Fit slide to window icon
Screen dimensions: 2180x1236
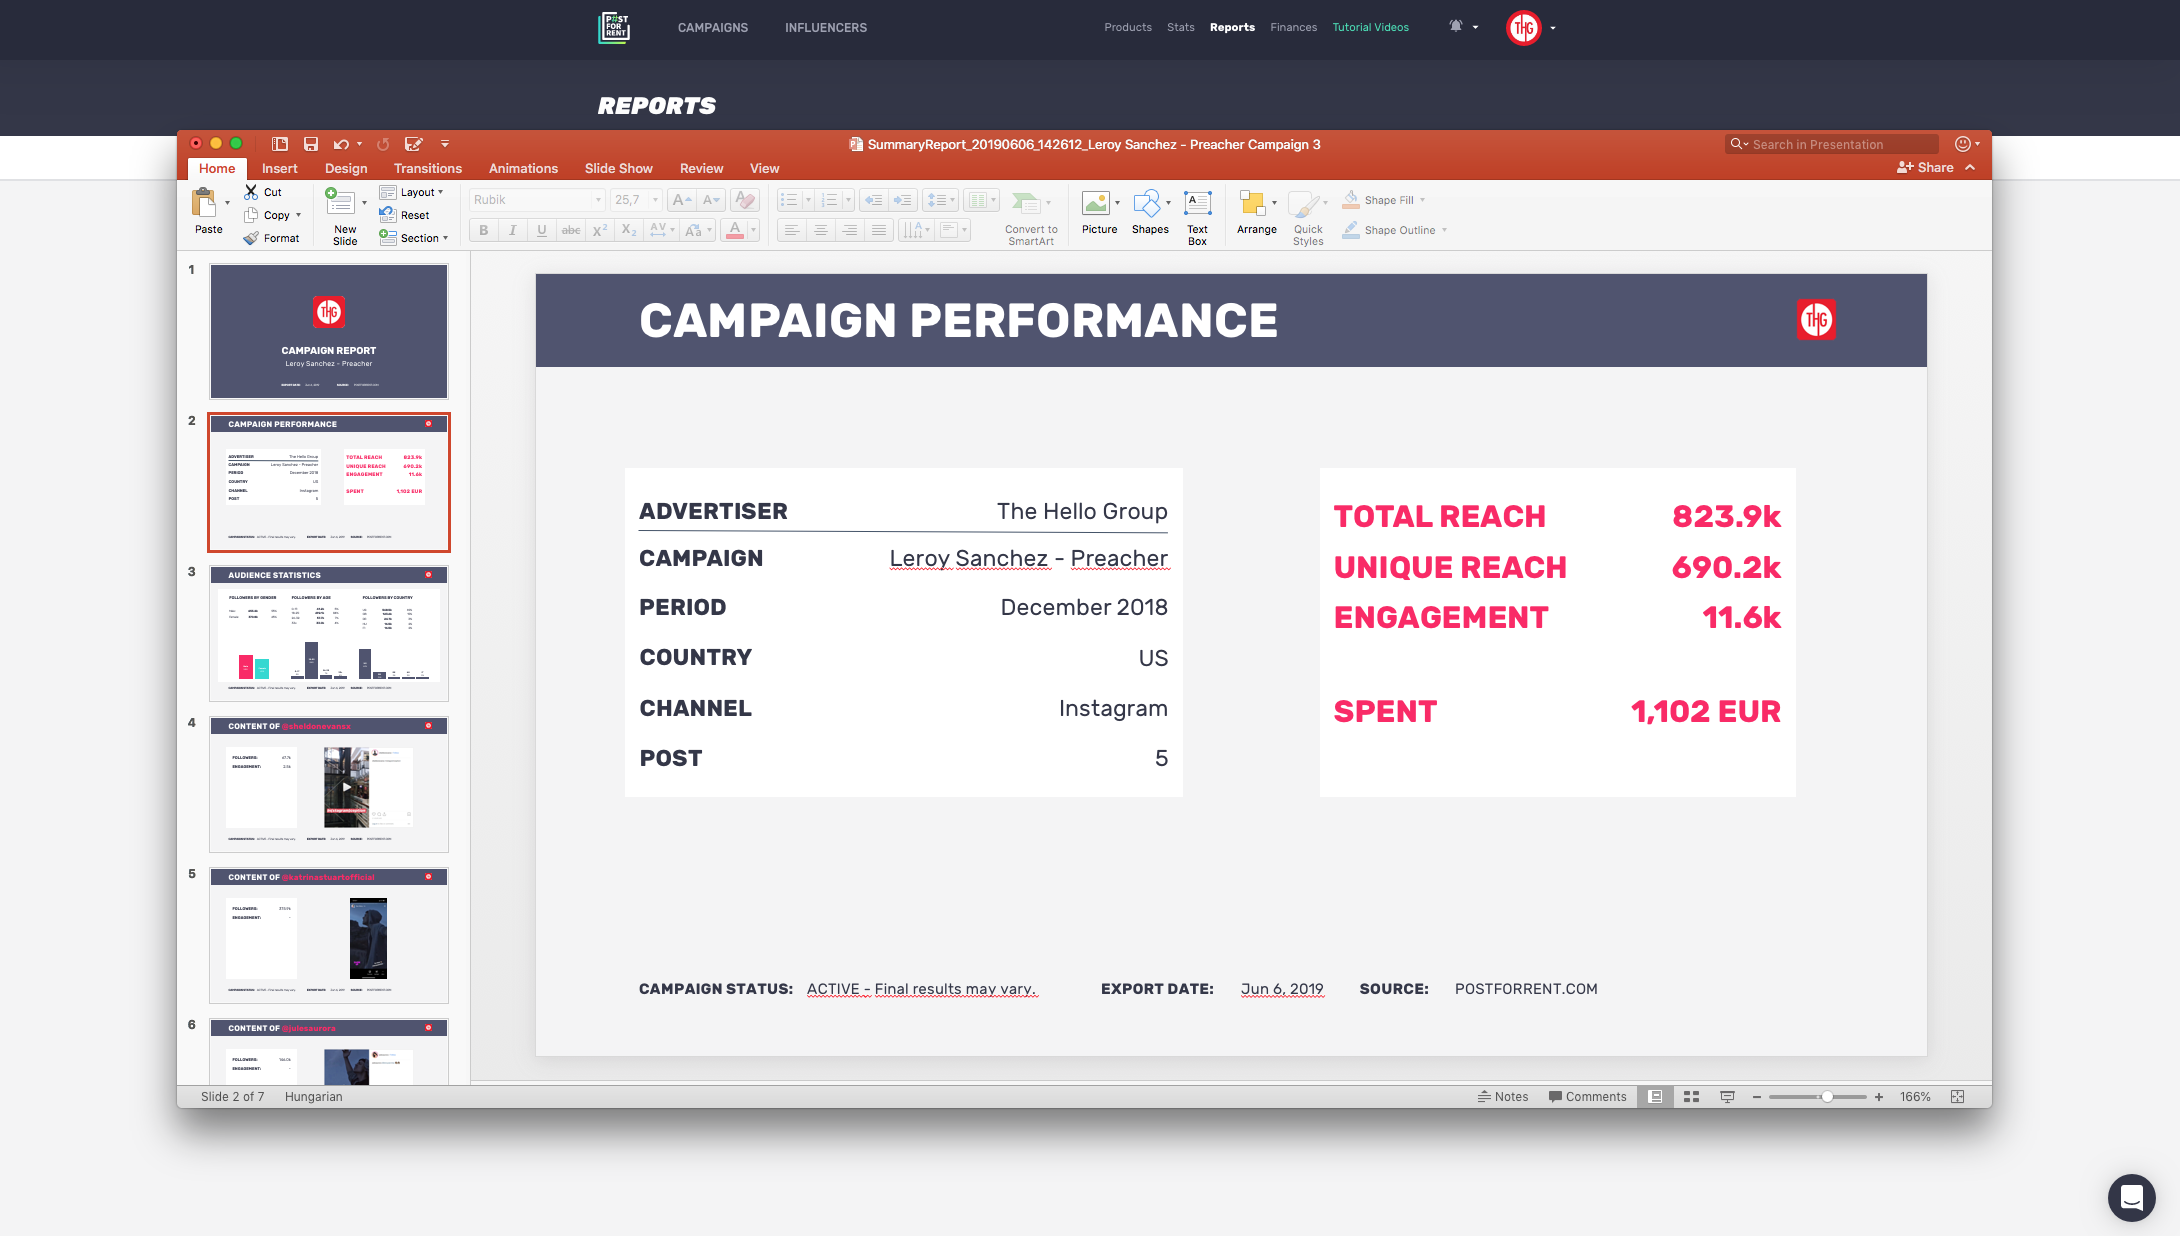[1957, 1097]
